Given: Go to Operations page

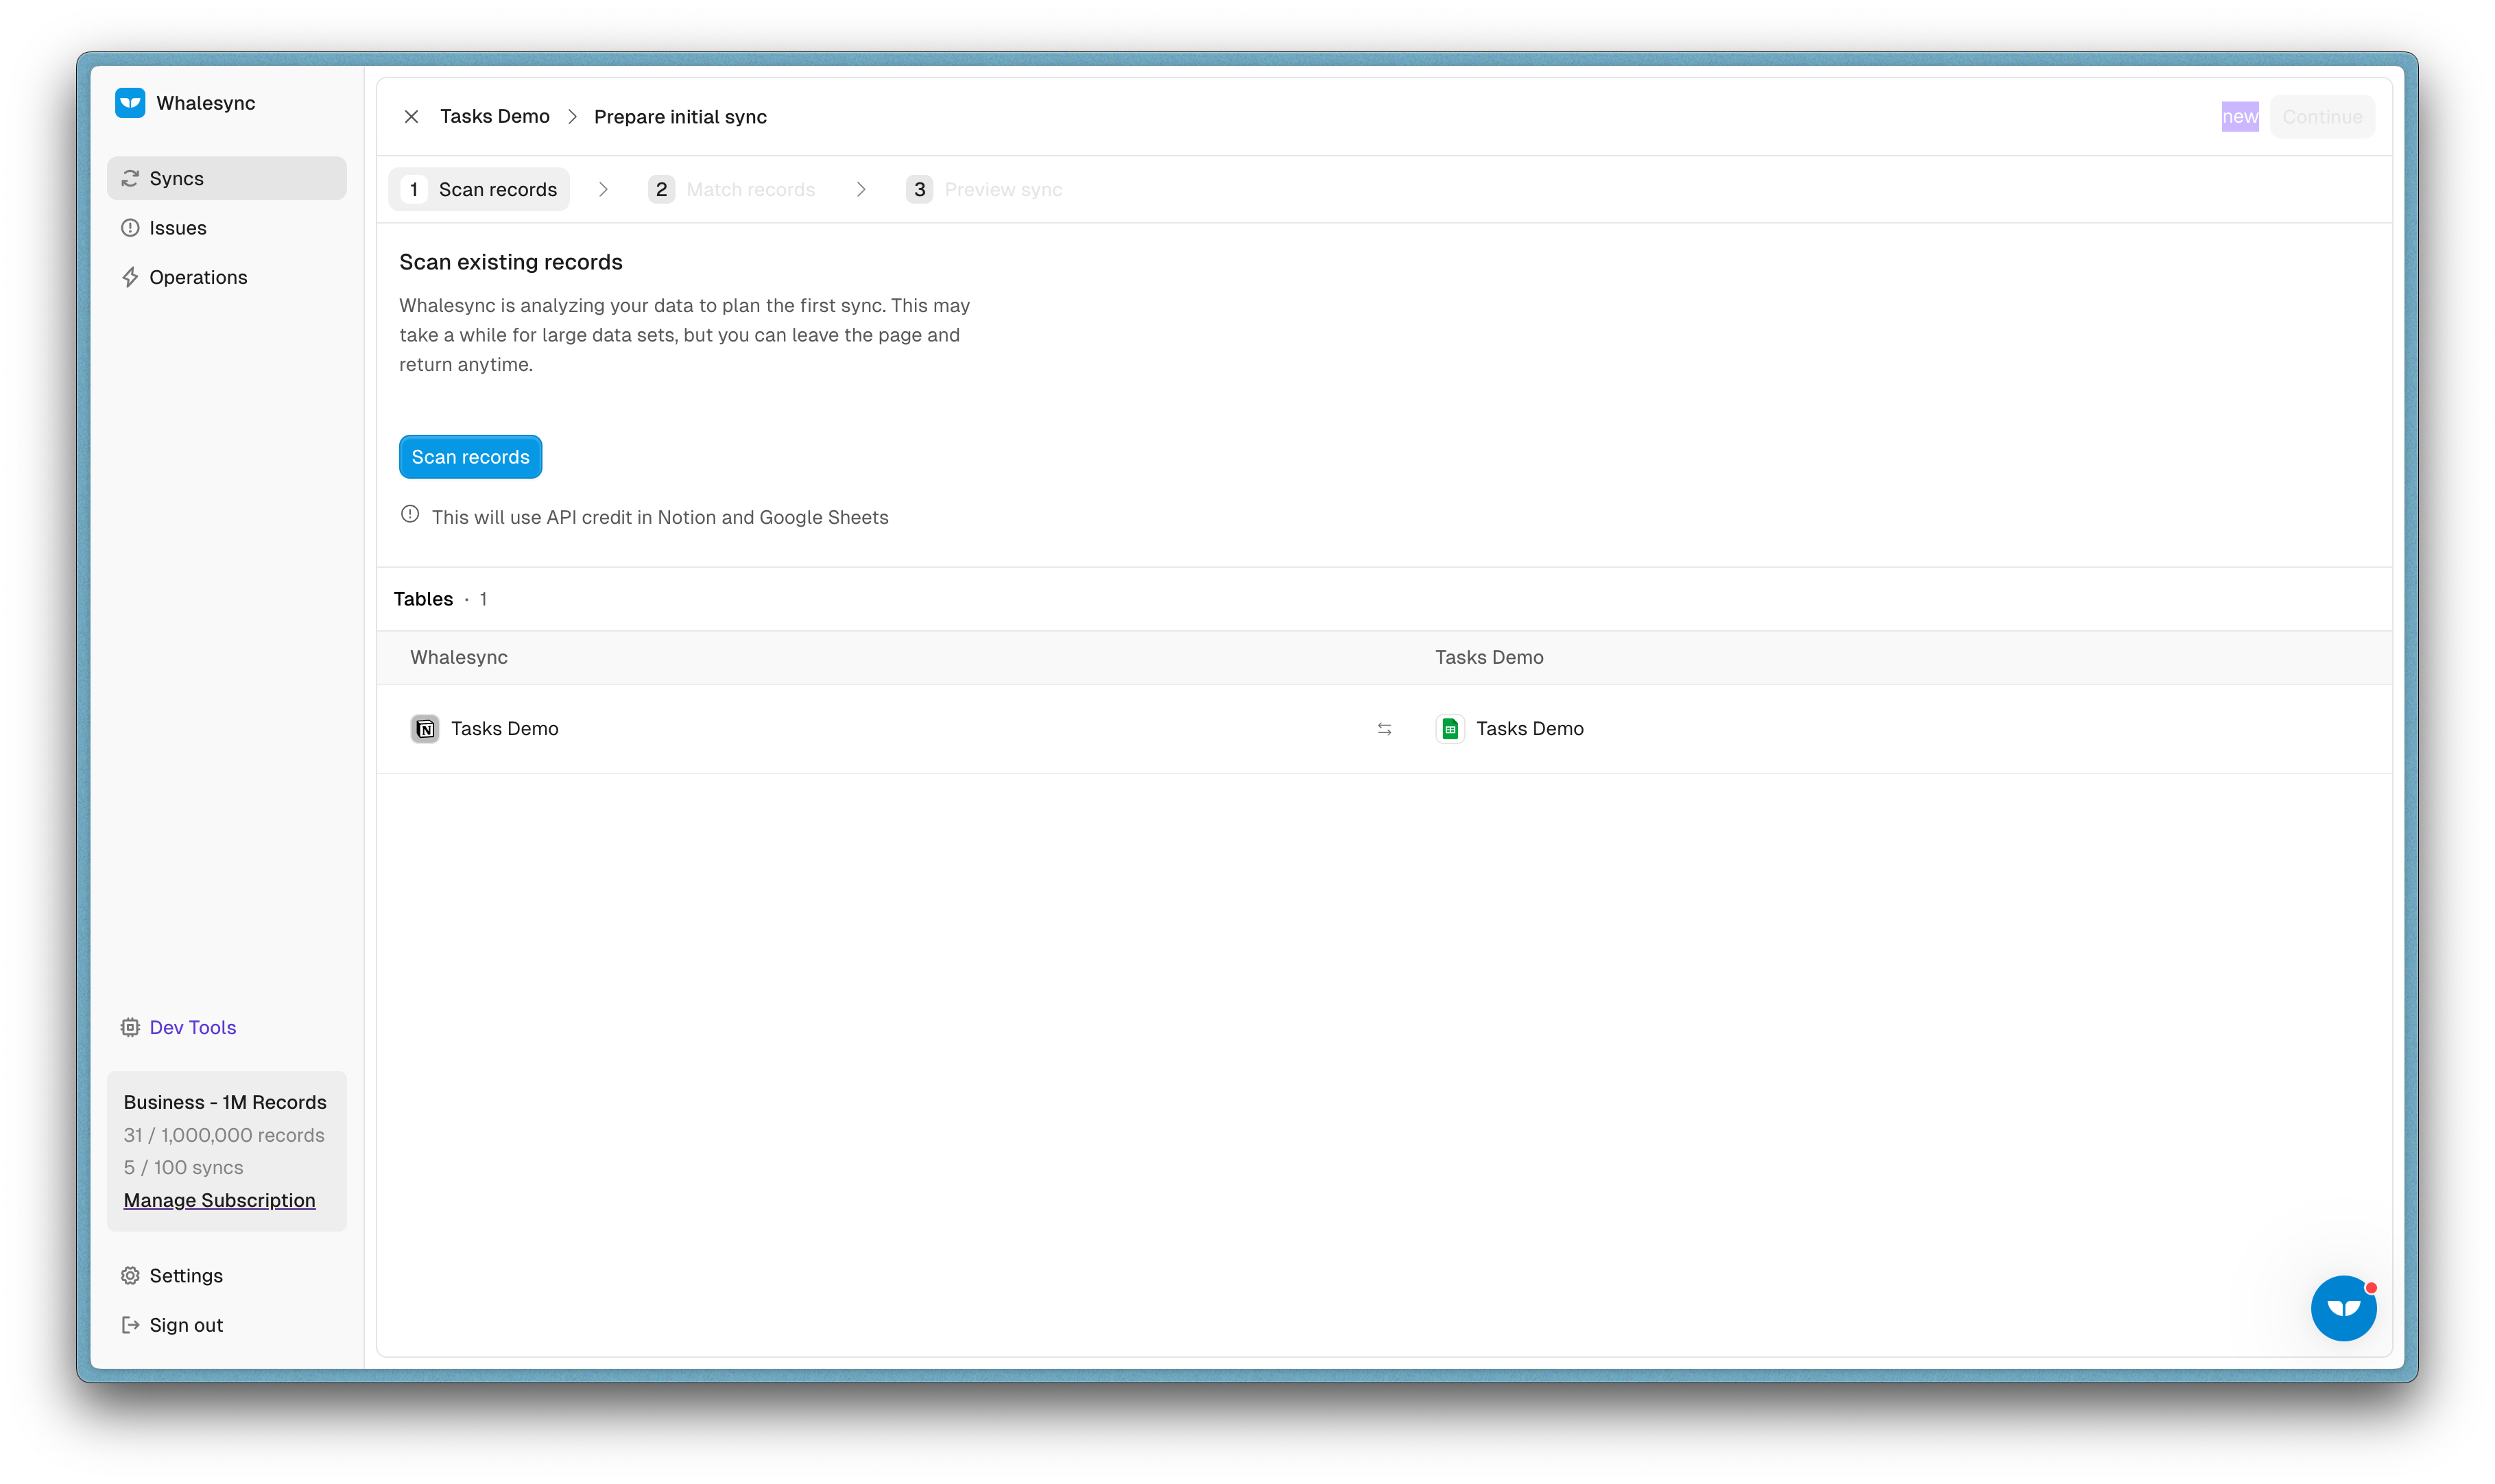Looking at the screenshot, I should click(197, 277).
